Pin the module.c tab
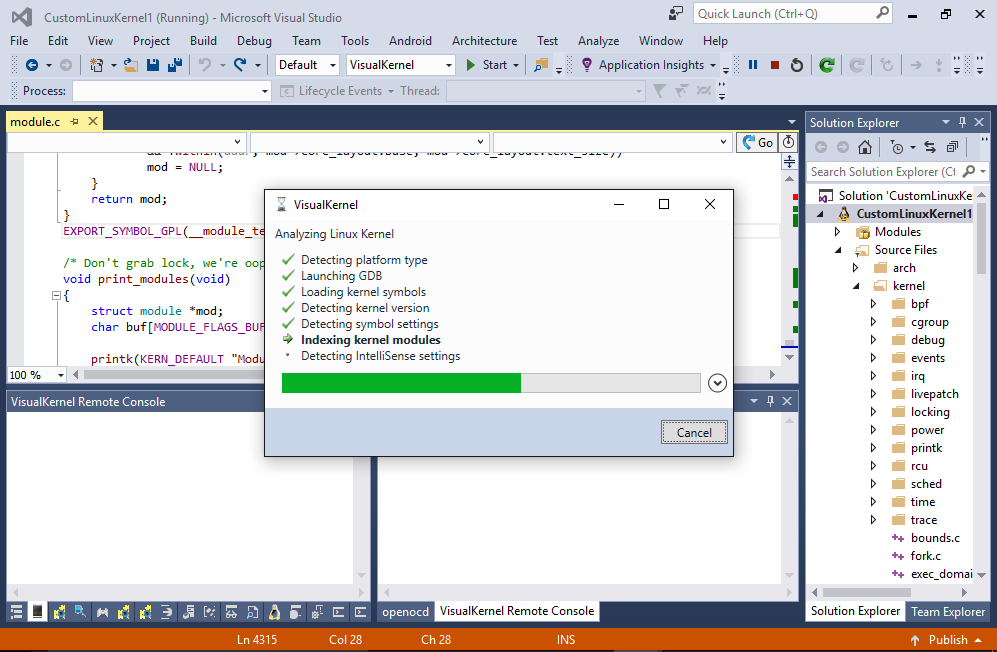Screen dimensions: 997x652 click(x=74, y=122)
